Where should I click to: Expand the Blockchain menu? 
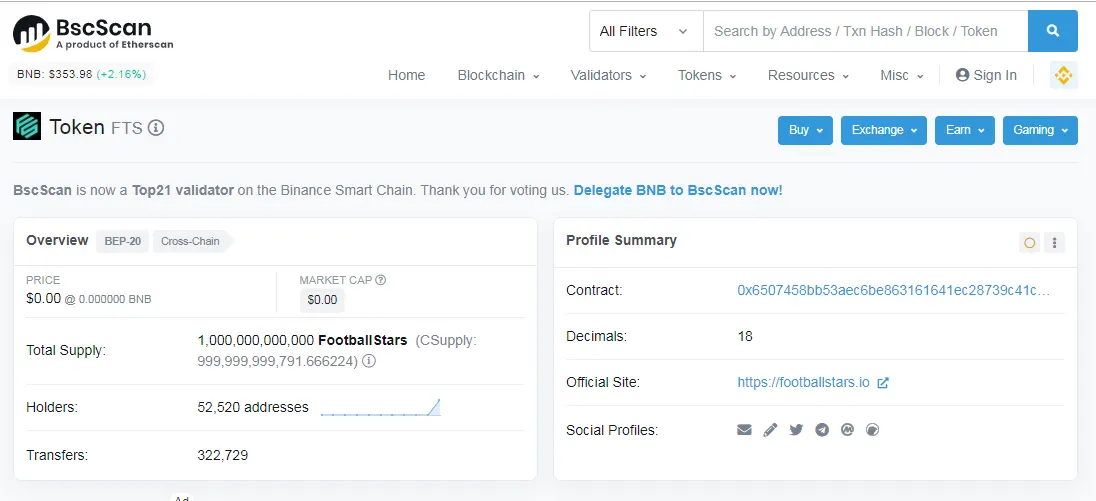[x=498, y=75]
